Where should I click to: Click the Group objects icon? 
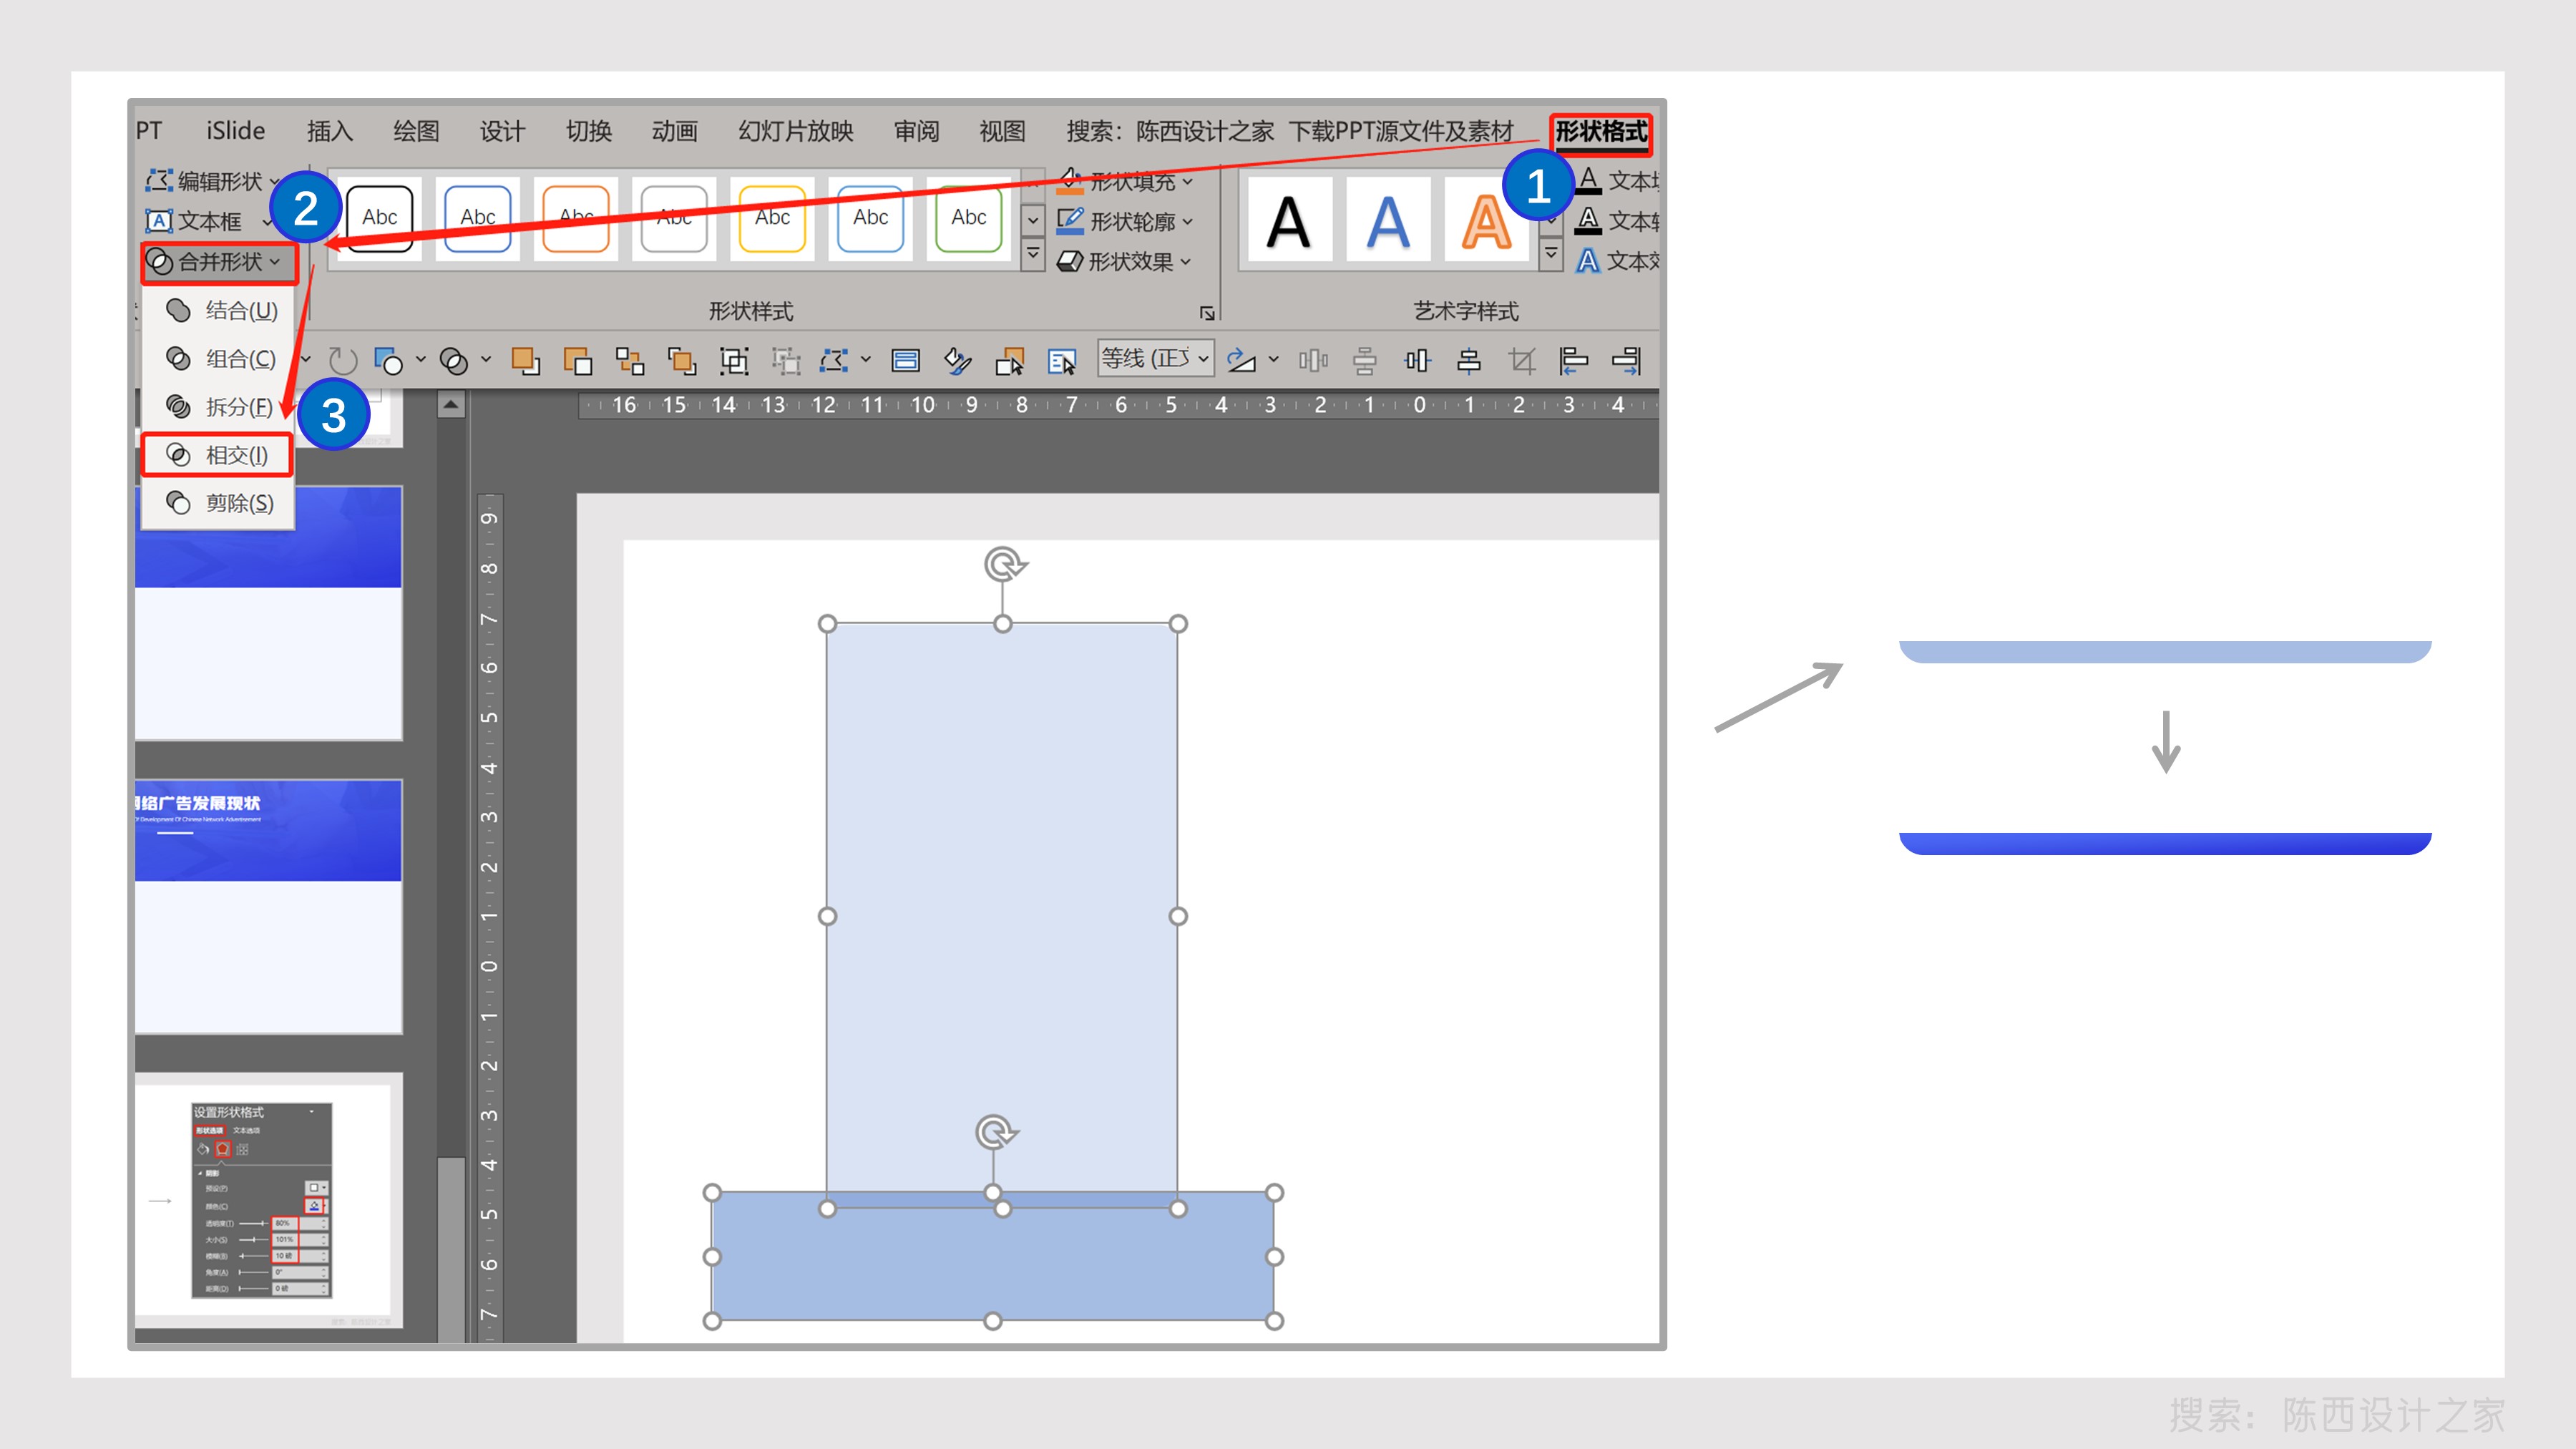point(734,360)
